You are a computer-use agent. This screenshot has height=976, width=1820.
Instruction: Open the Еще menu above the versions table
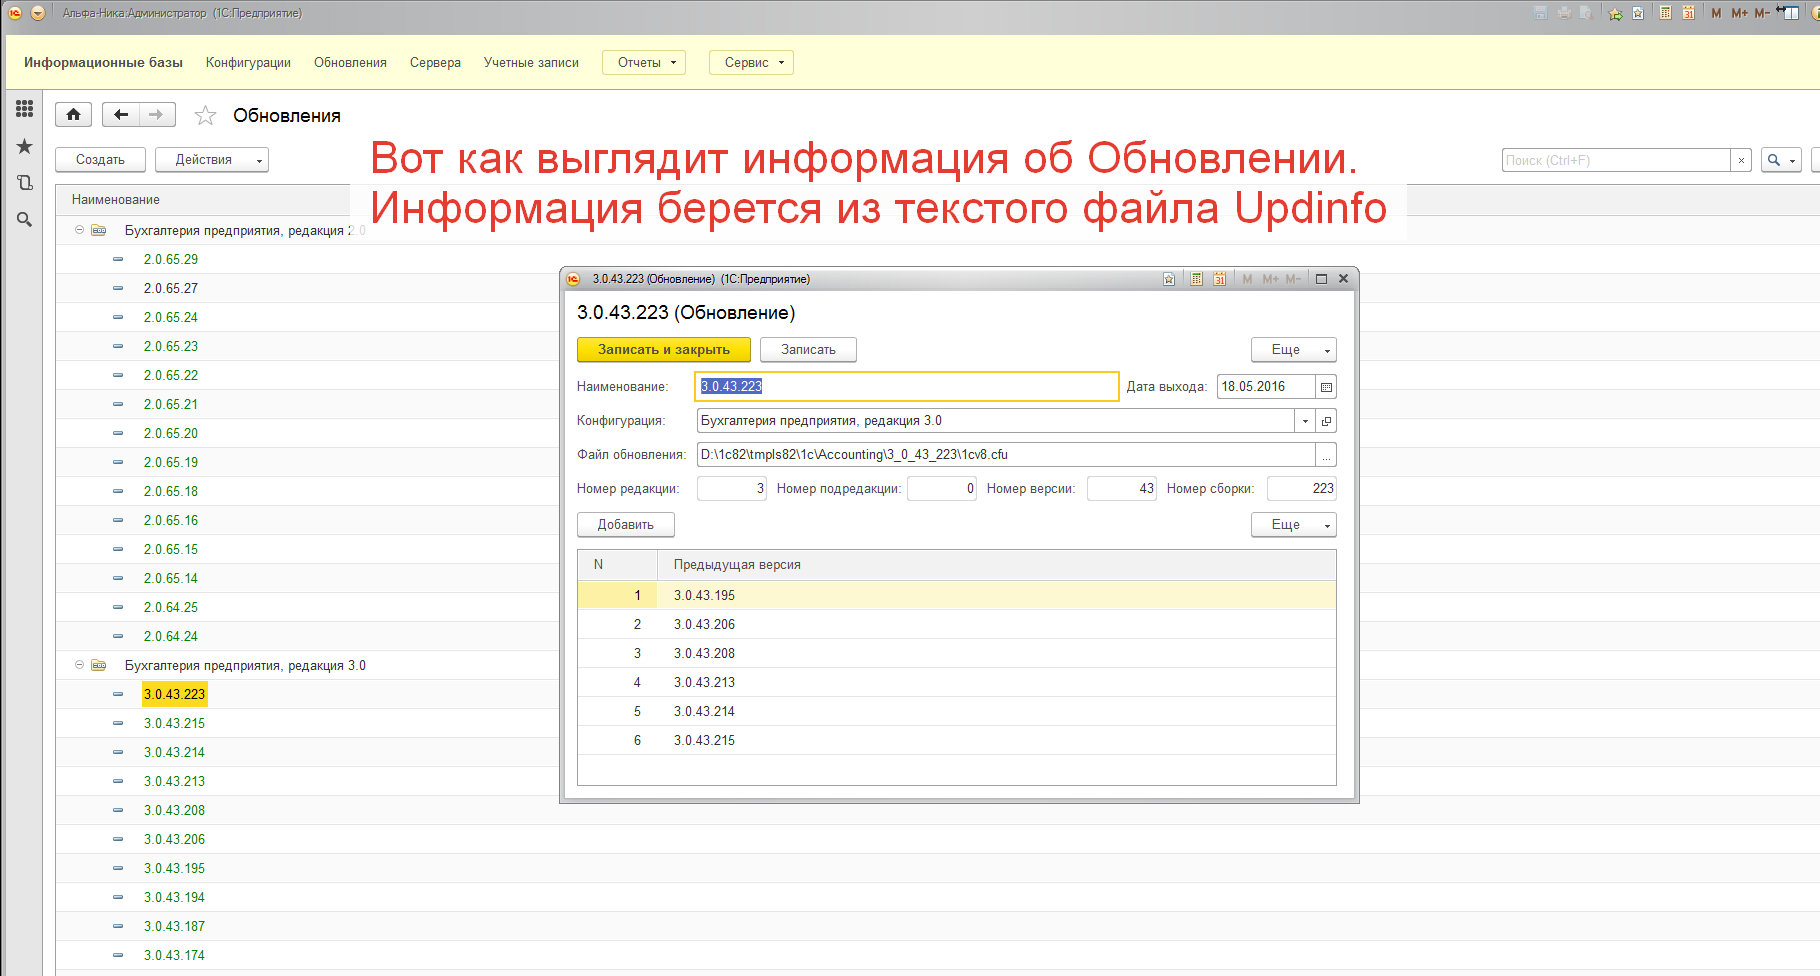click(1293, 525)
